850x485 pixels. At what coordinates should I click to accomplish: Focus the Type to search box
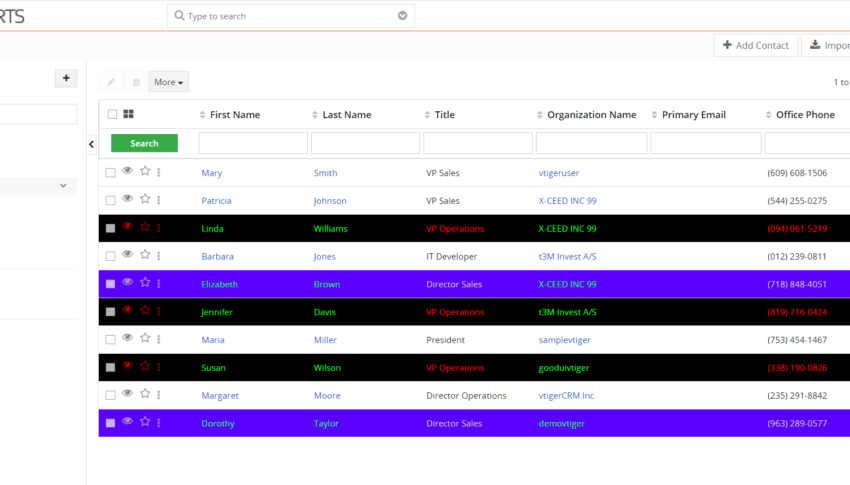tap(291, 16)
